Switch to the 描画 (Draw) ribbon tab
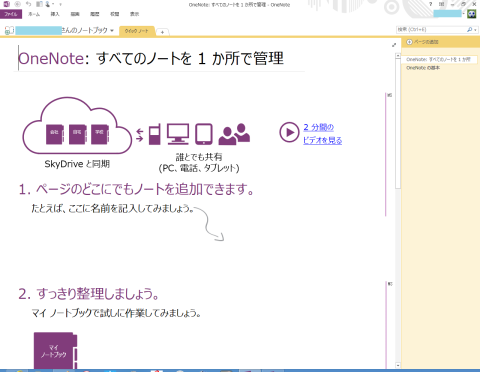 pyautogui.click(x=75, y=14)
